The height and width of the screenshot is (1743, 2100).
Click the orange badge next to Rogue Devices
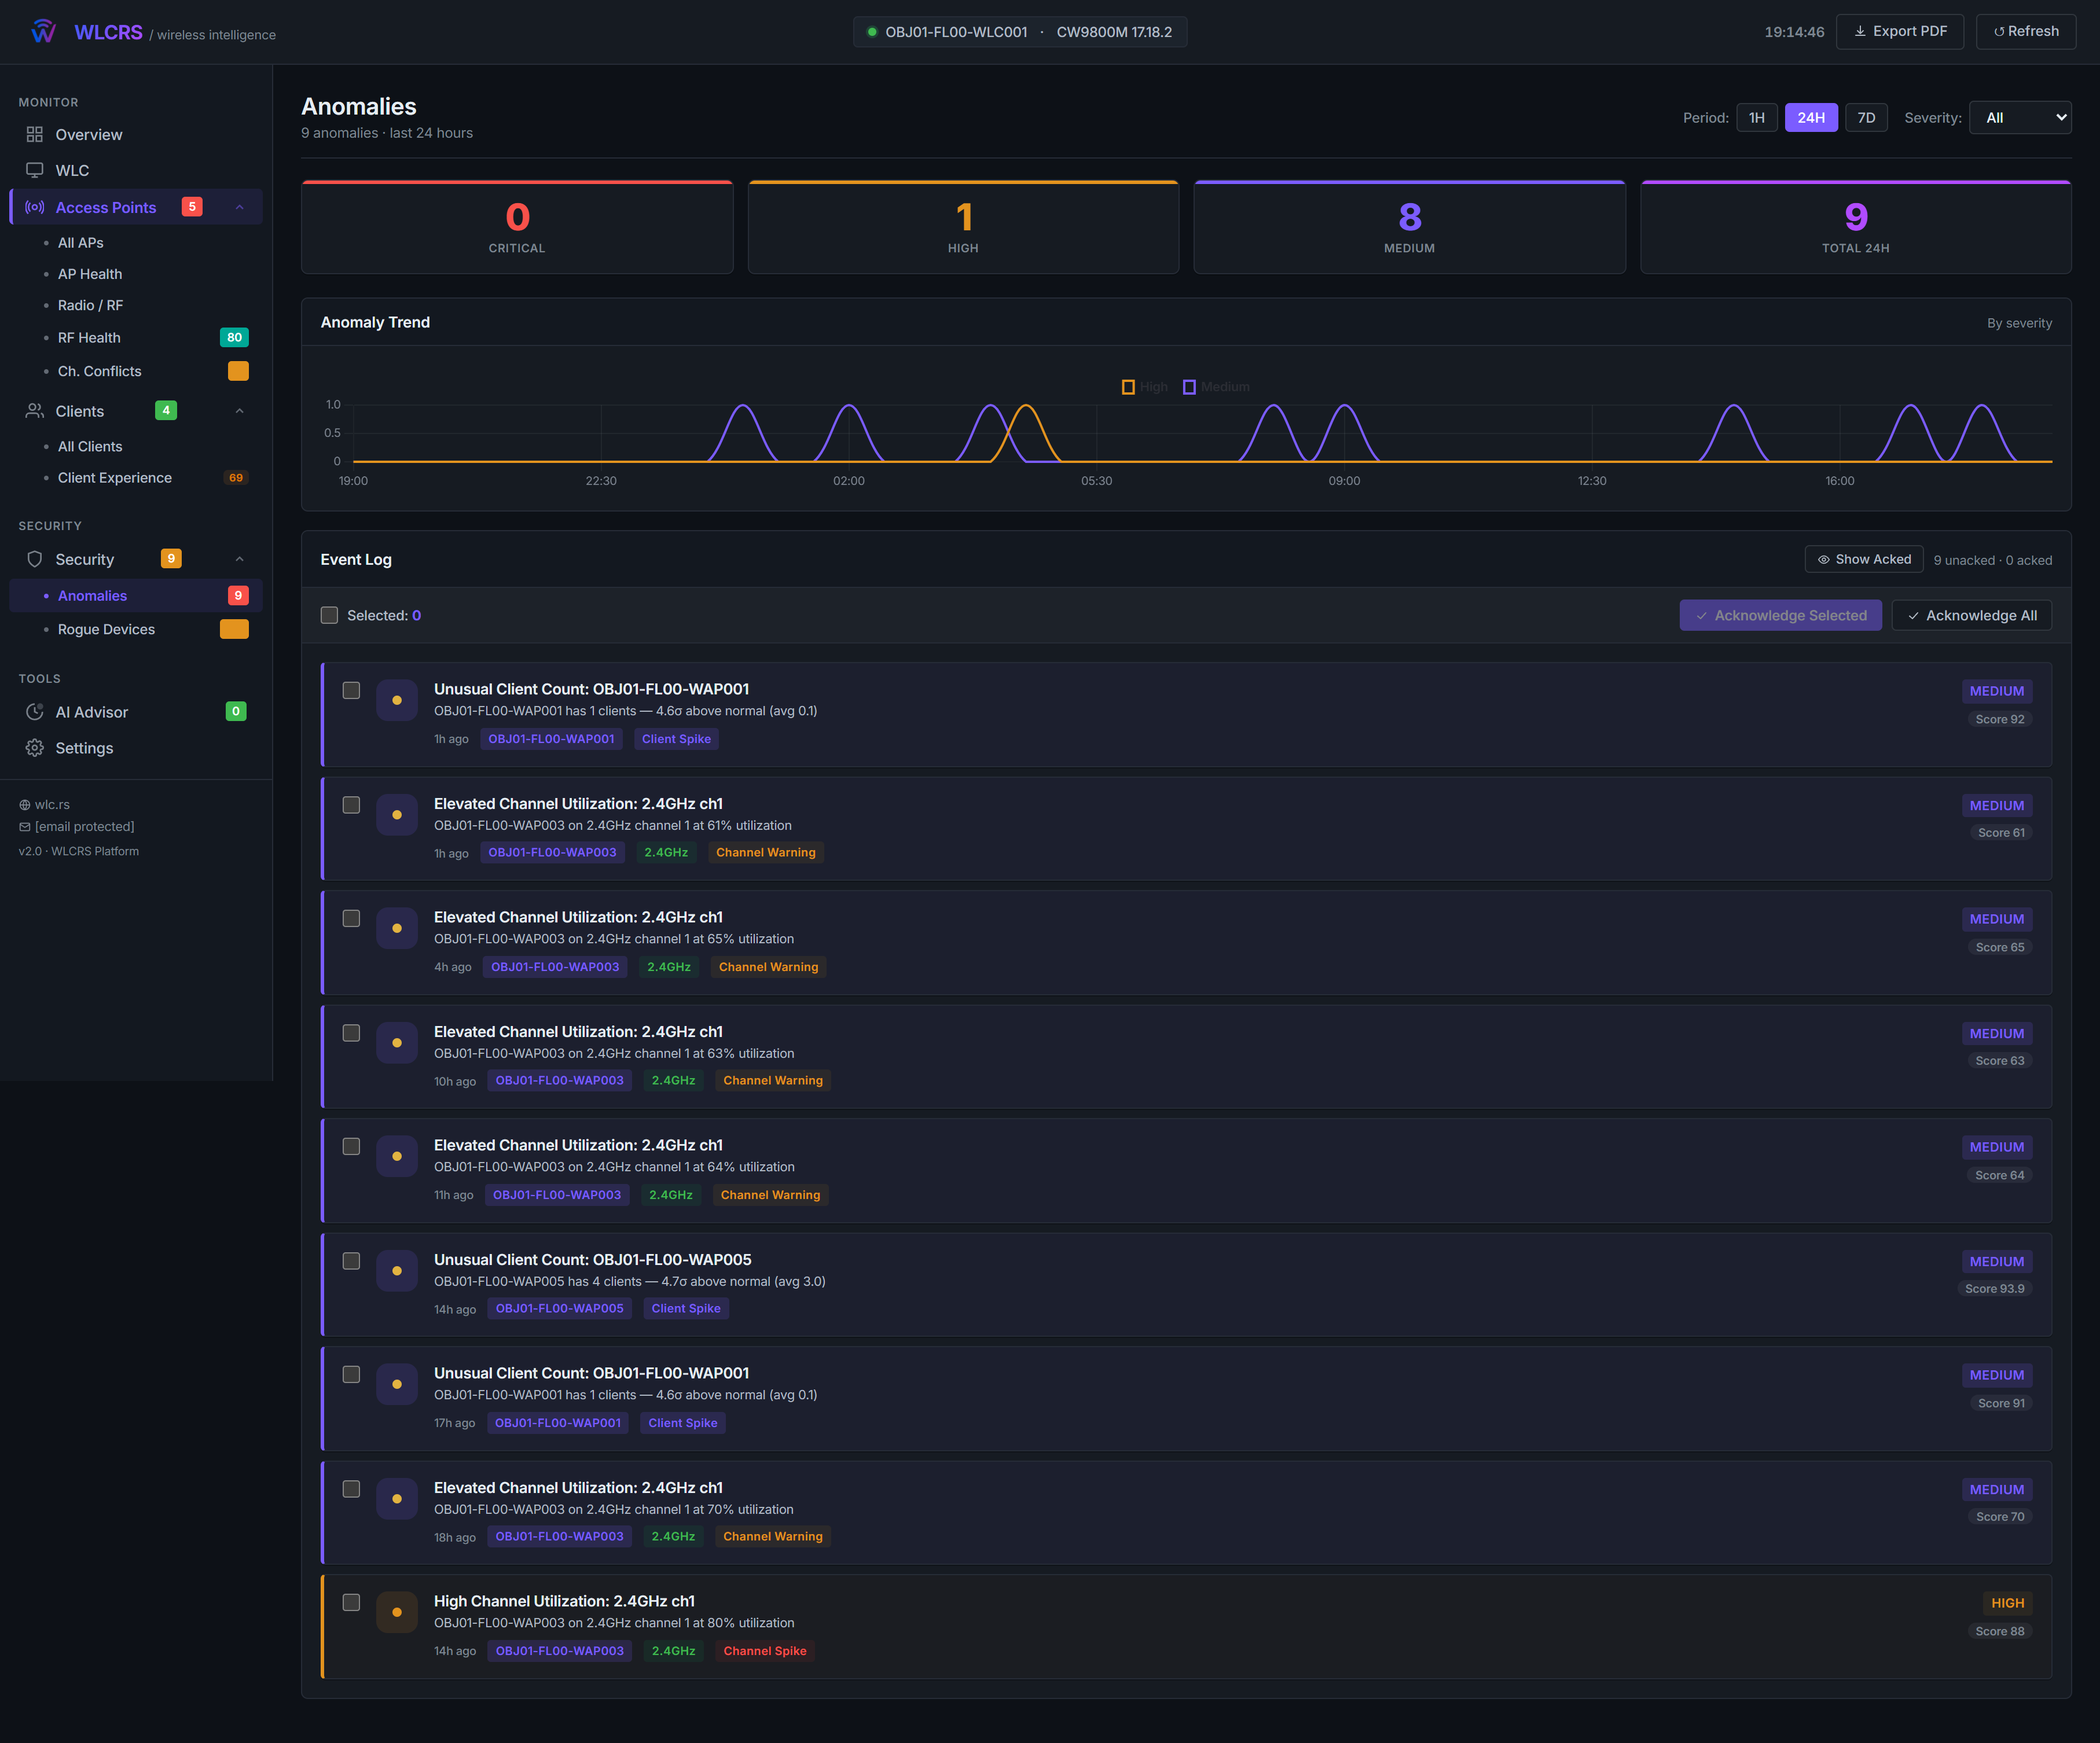tap(234, 629)
